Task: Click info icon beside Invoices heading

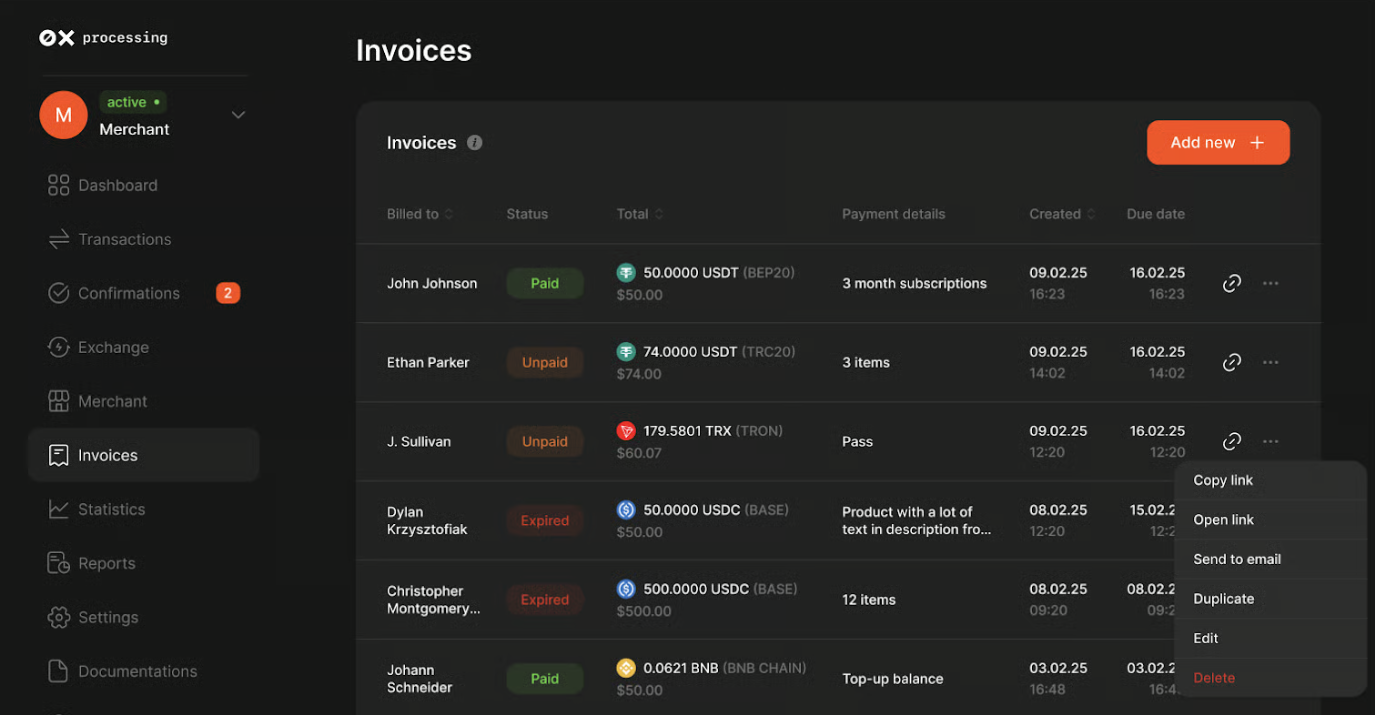Action: click(x=475, y=143)
